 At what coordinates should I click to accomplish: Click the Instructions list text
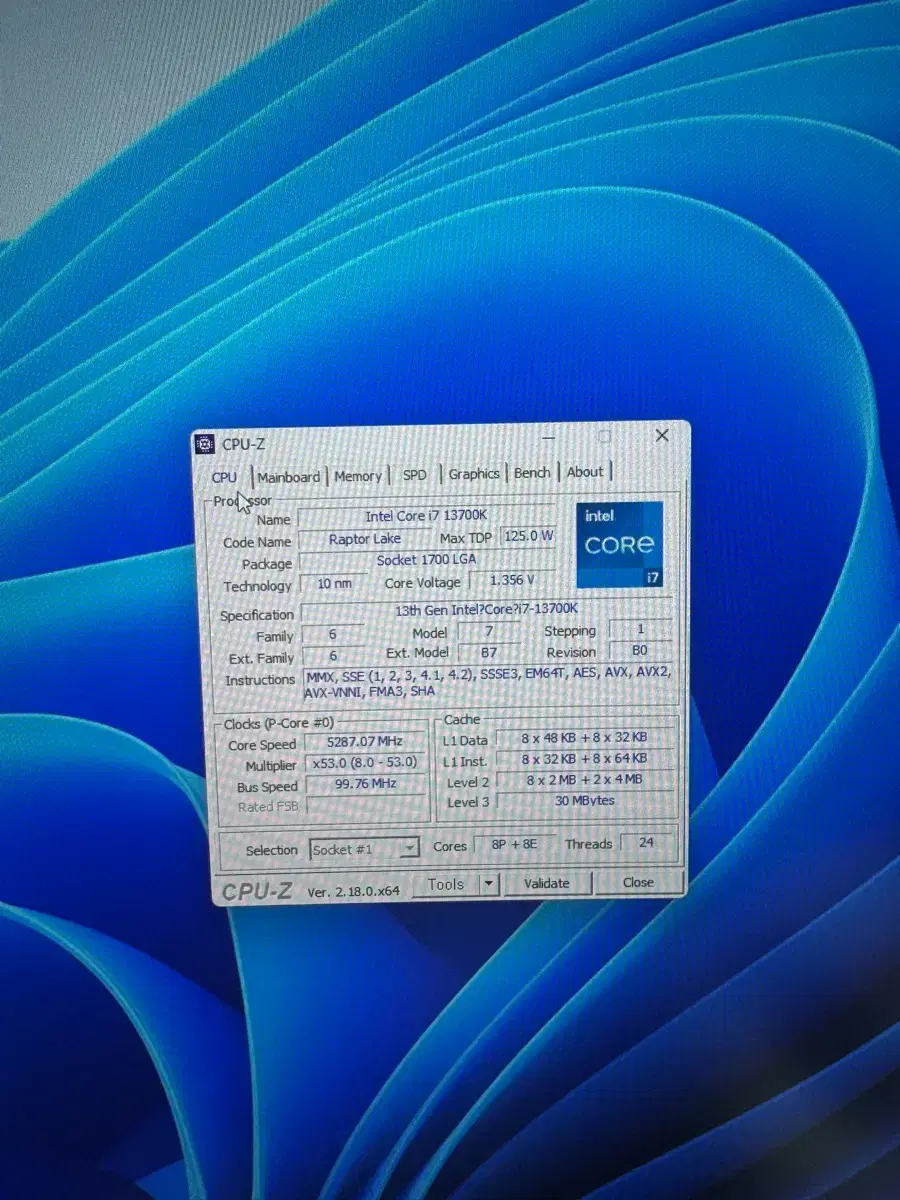tap(487, 682)
